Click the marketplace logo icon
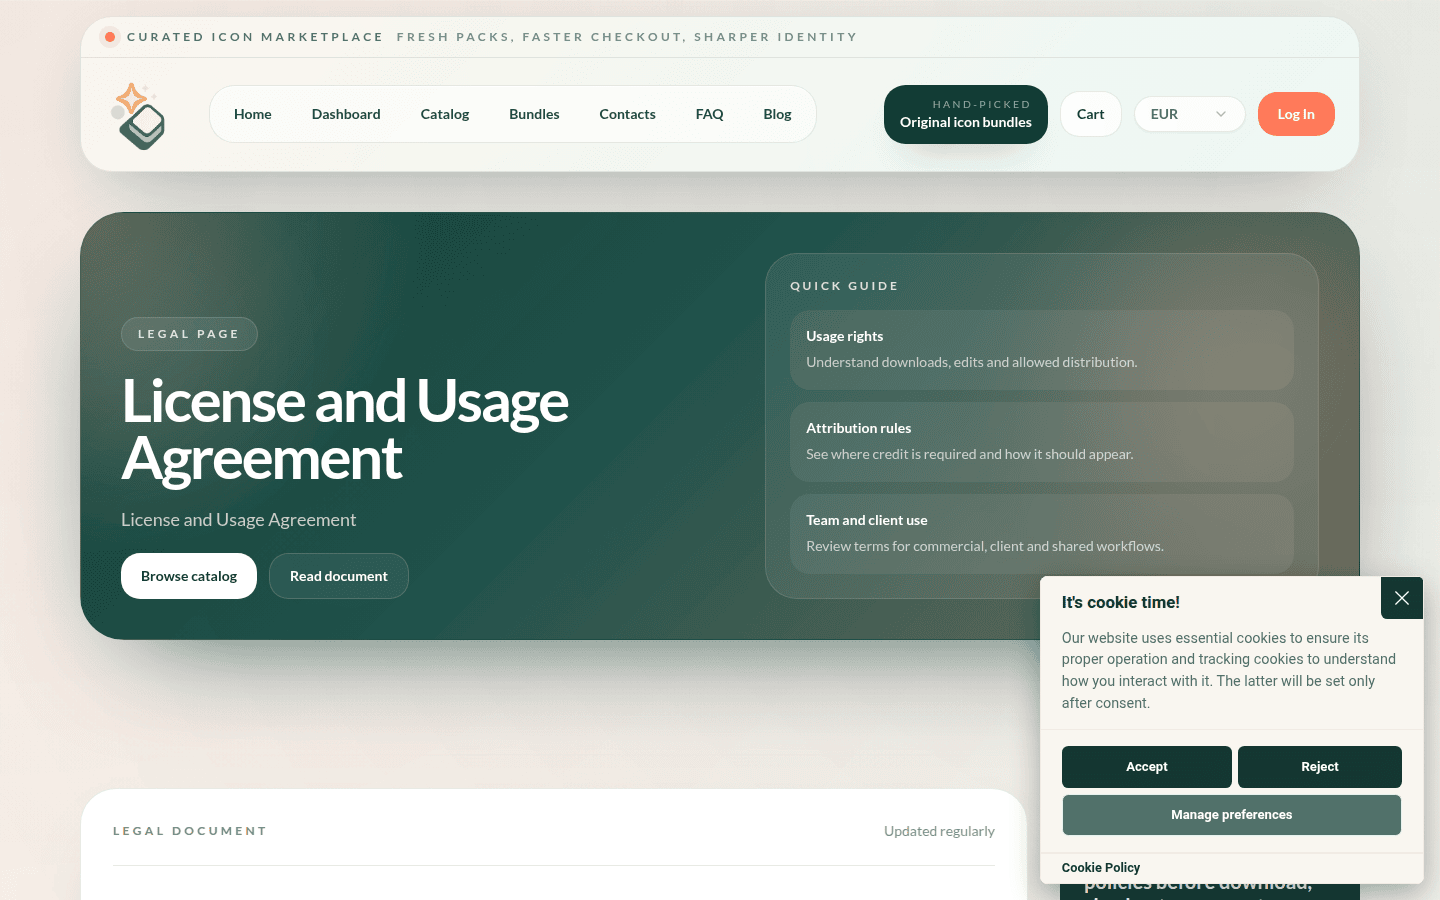 click(x=138, y=116)
